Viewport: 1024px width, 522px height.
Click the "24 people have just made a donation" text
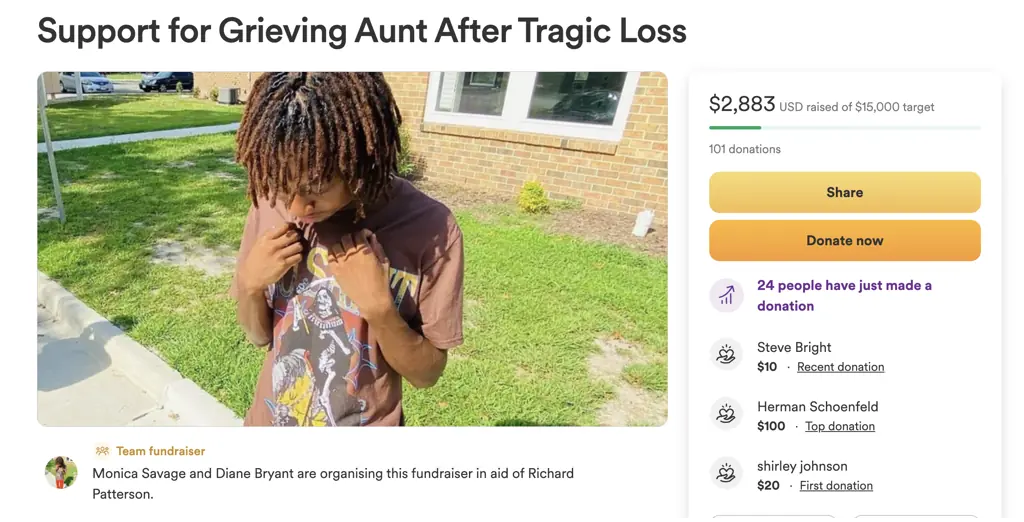pos(844,295)
